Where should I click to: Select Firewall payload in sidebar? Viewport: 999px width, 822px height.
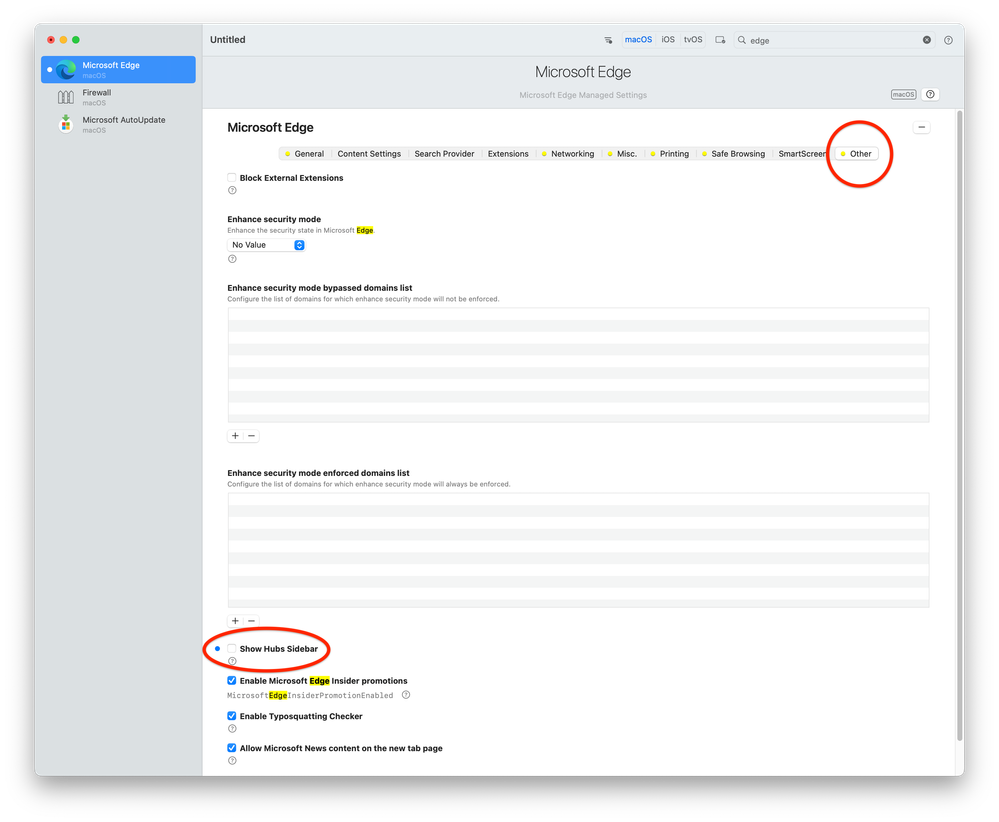(x=118, y=97)
